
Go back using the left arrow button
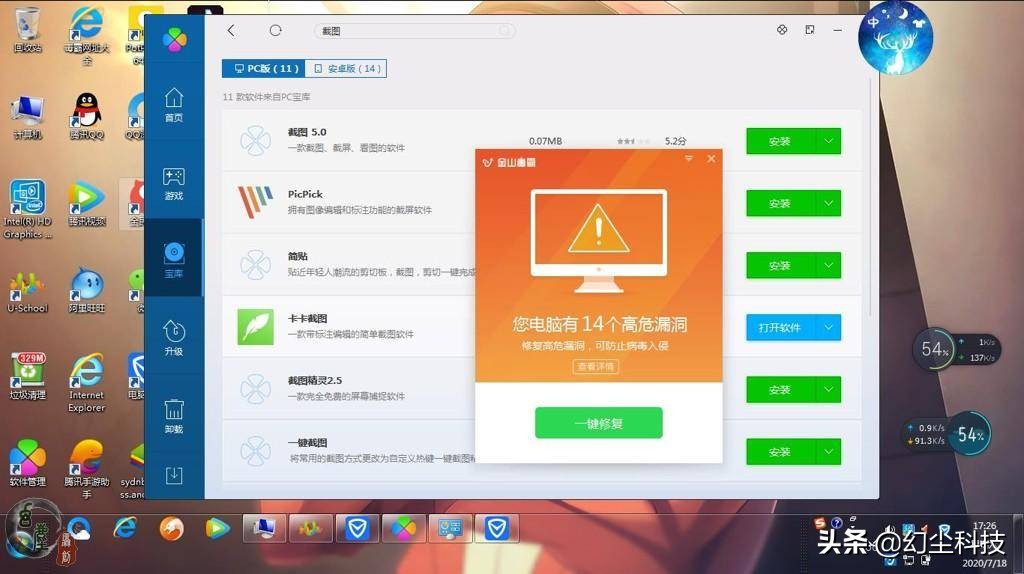click(231, 30)
